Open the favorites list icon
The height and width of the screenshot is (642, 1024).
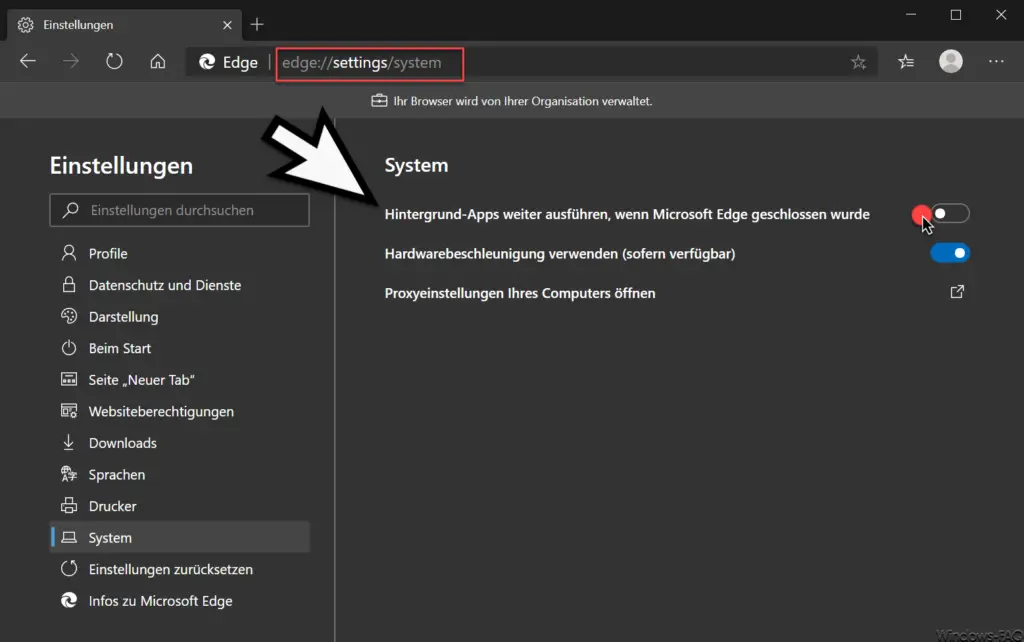(x=906, y=61)
